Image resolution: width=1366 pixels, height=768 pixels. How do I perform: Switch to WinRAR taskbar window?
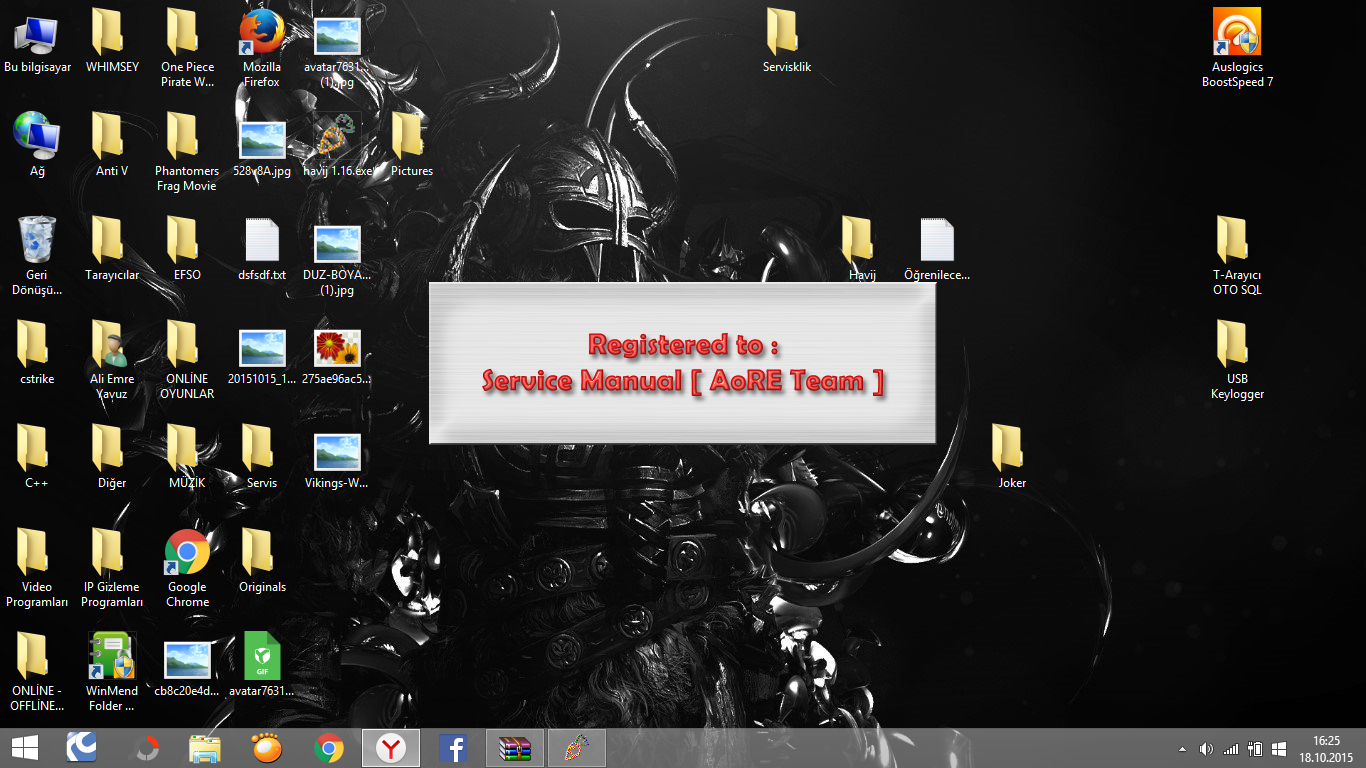coord(515,748)
